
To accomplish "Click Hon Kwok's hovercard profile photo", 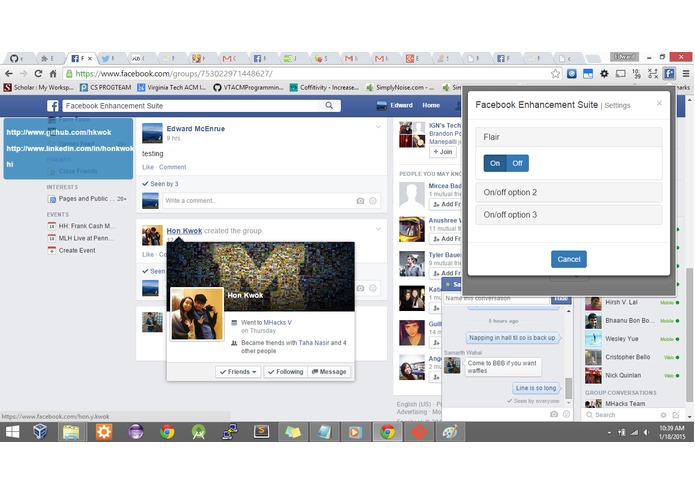I will pyautogui.click(x=197, y=314).
